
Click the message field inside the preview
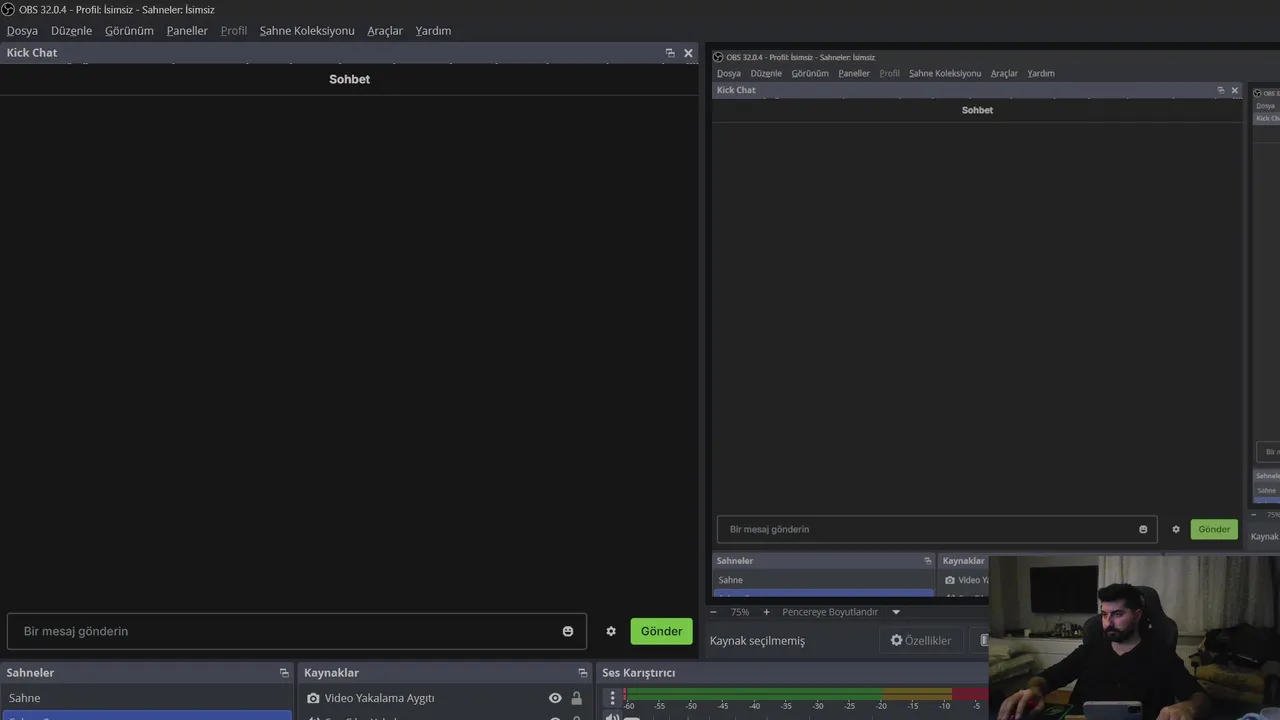(x=937, y=529)
